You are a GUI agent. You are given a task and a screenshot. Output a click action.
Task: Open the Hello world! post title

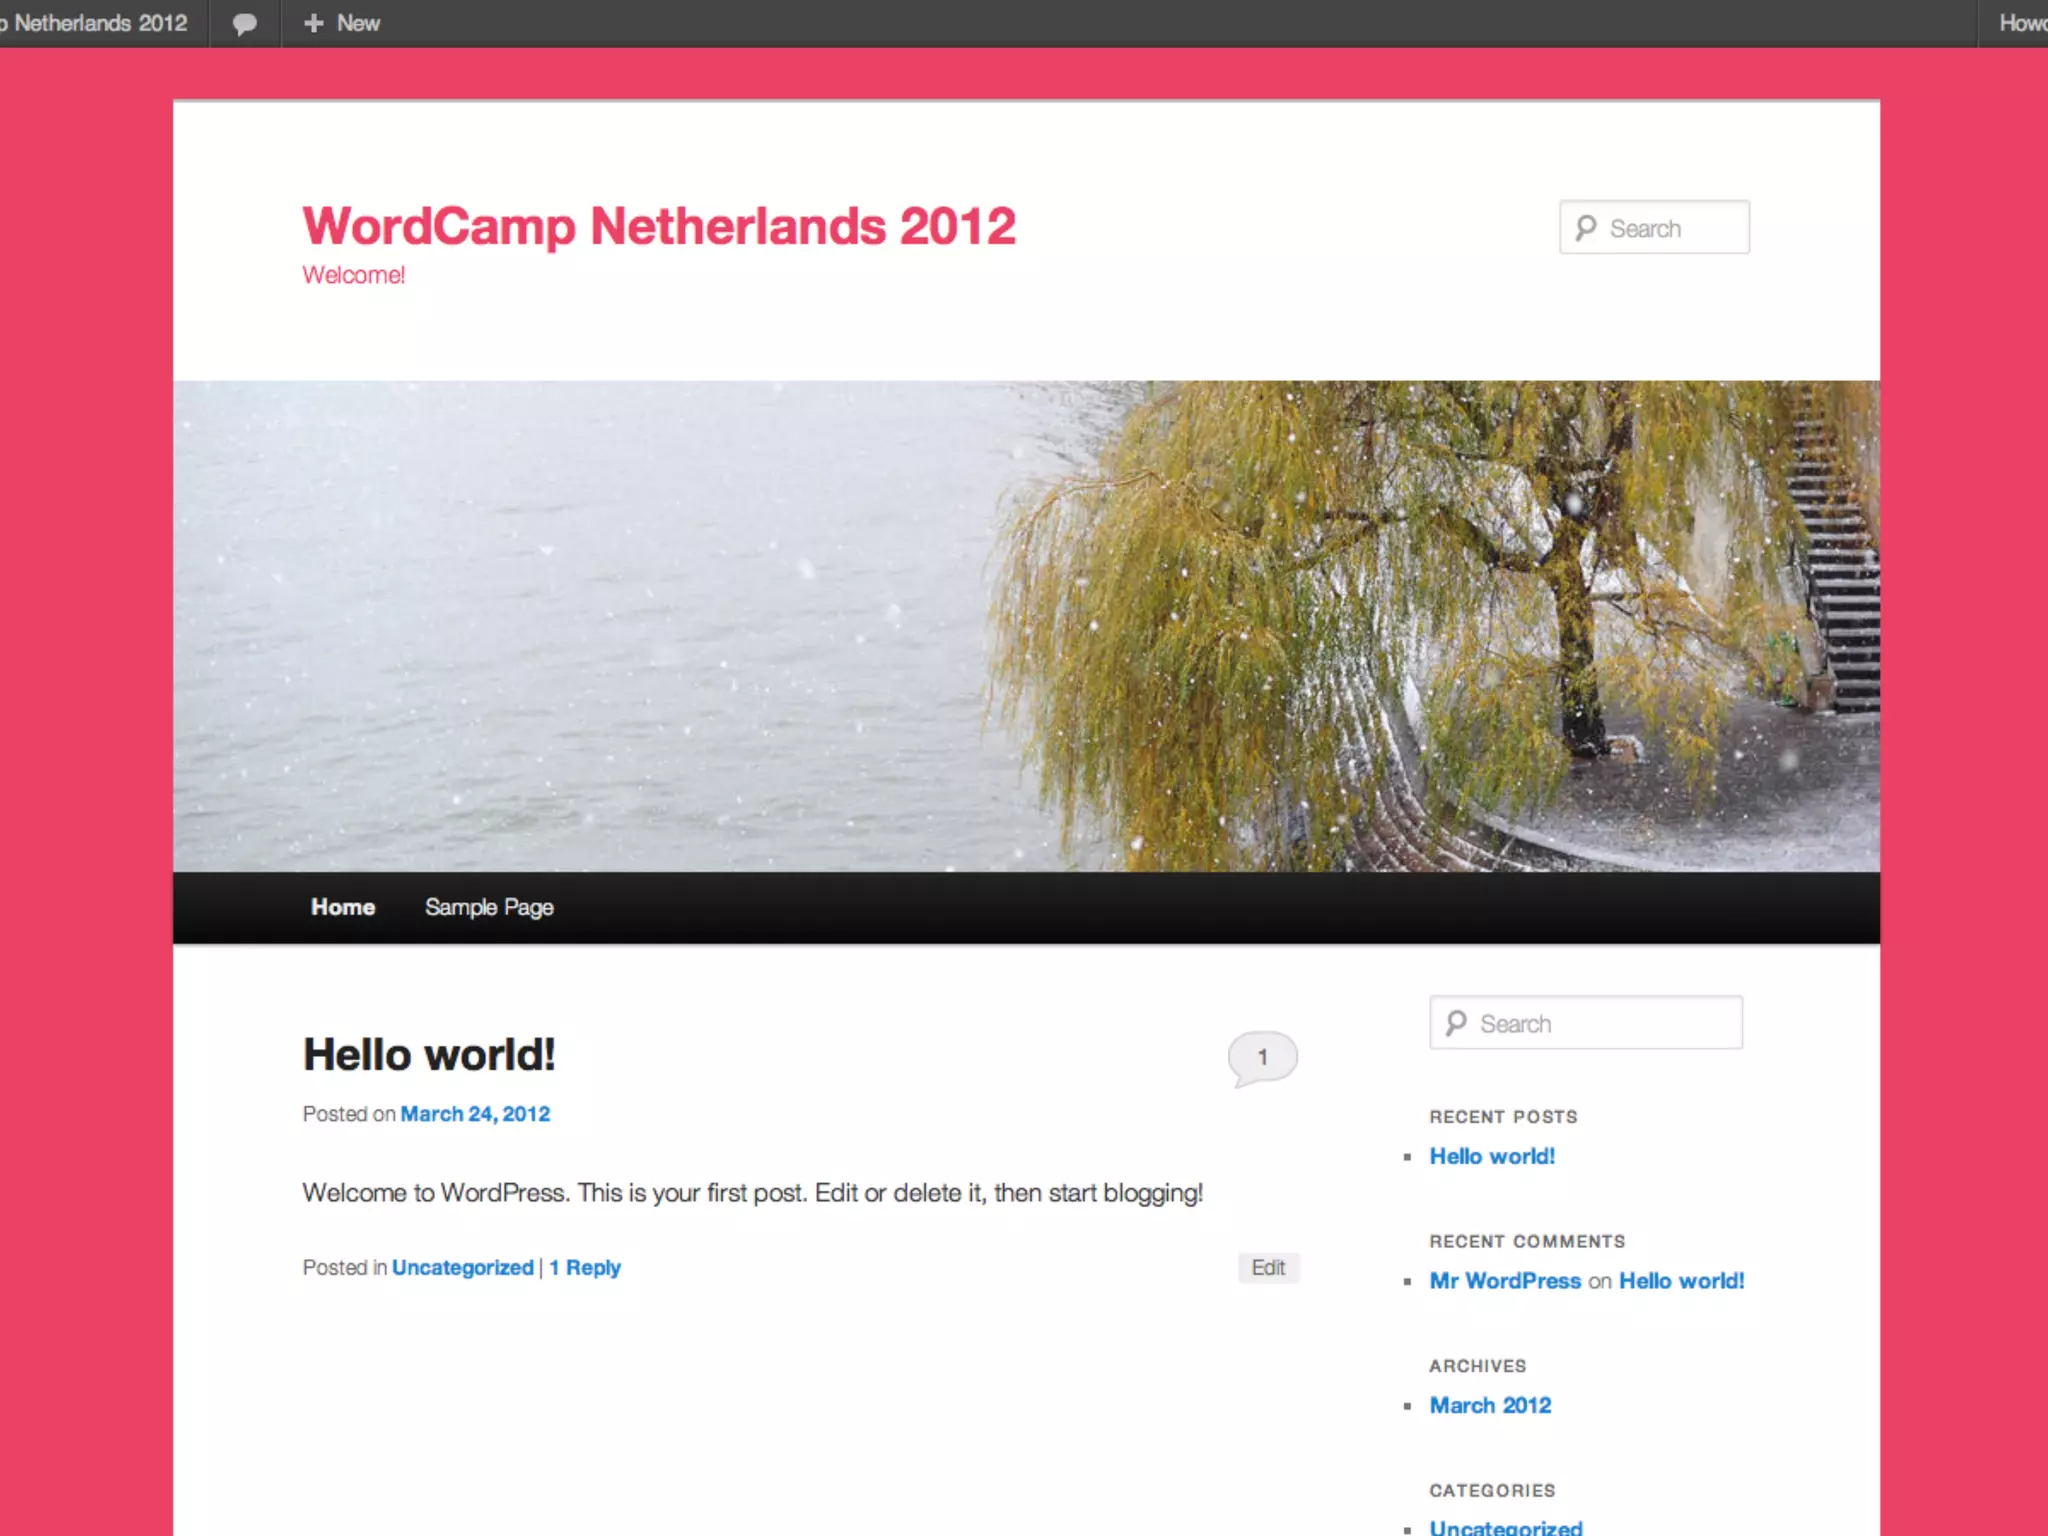point(429,1055)
